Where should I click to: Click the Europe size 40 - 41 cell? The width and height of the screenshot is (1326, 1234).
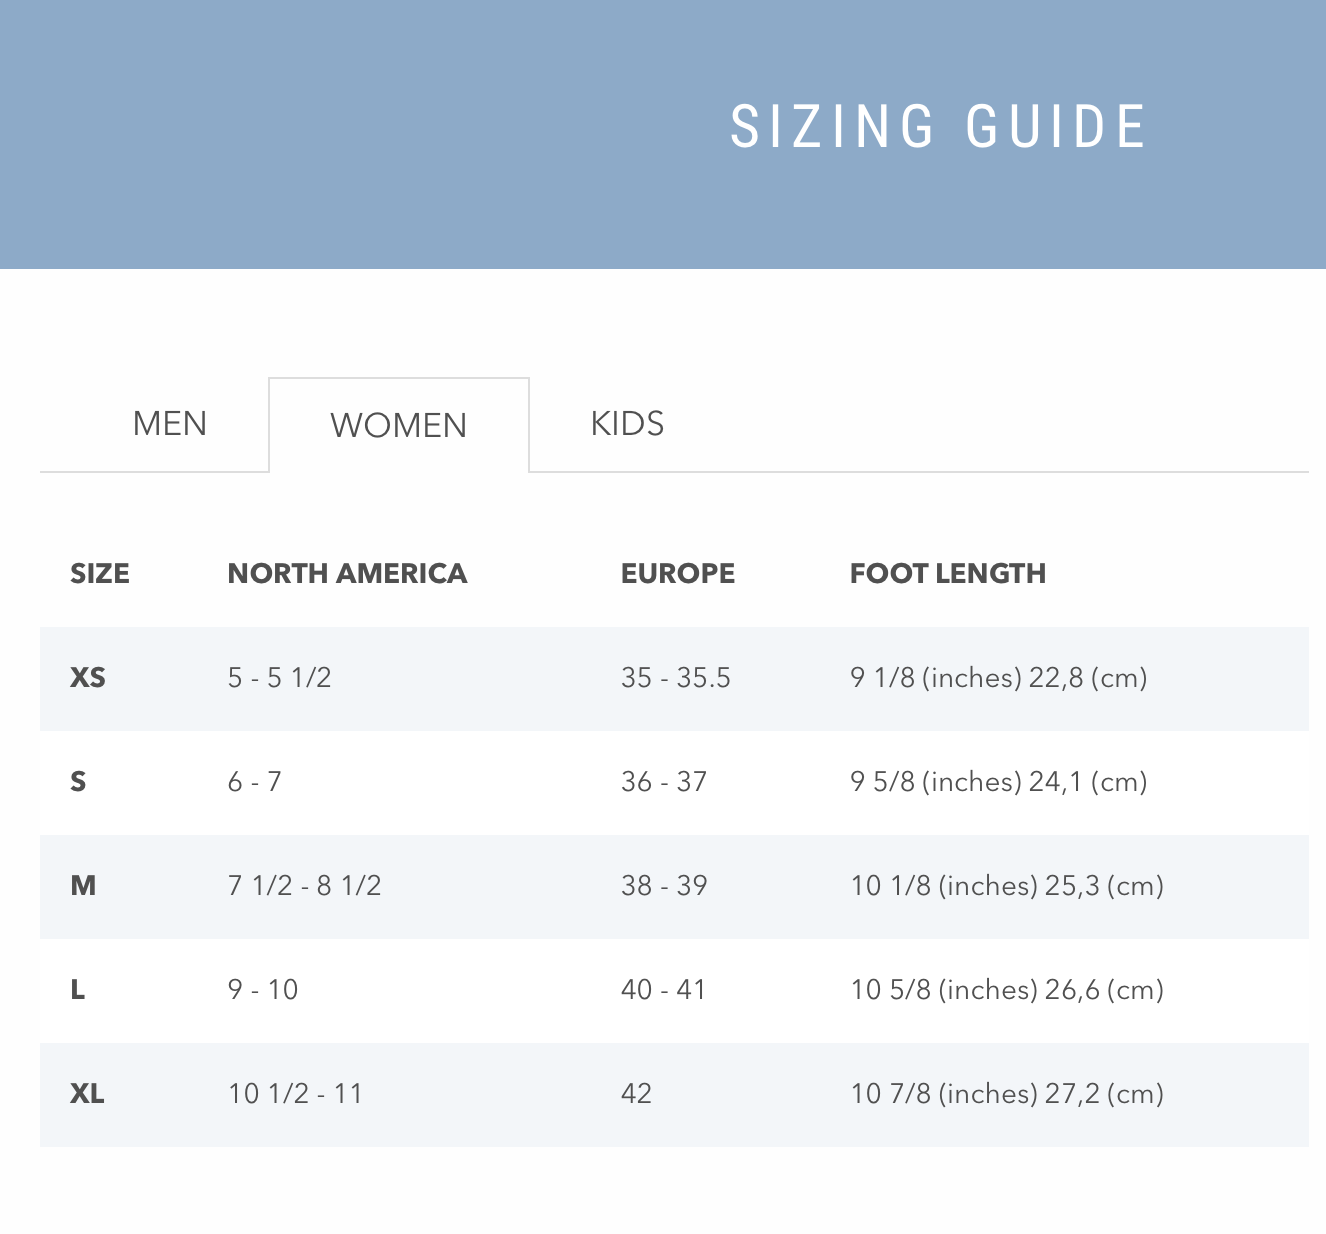coord(663,990)
